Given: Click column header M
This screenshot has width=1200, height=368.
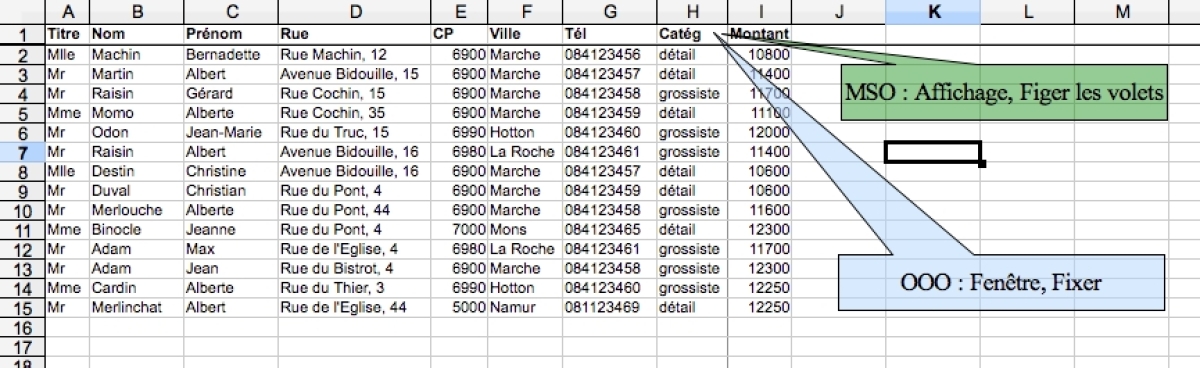Looking at the screenshot, I should pyautogui.click(x=1122, y=11).
